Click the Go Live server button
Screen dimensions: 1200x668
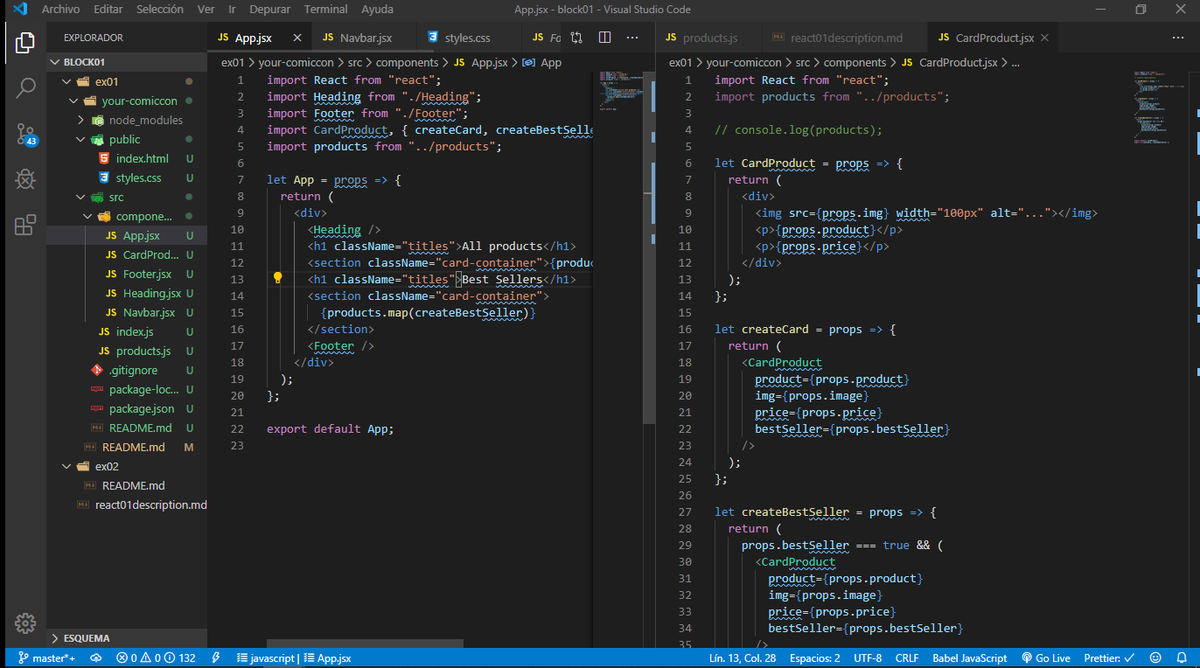pos(1046,658)
